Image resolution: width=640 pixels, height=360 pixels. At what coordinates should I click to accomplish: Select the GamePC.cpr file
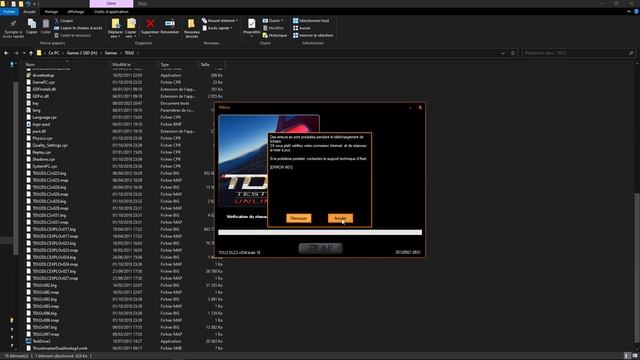pos(43,82)
